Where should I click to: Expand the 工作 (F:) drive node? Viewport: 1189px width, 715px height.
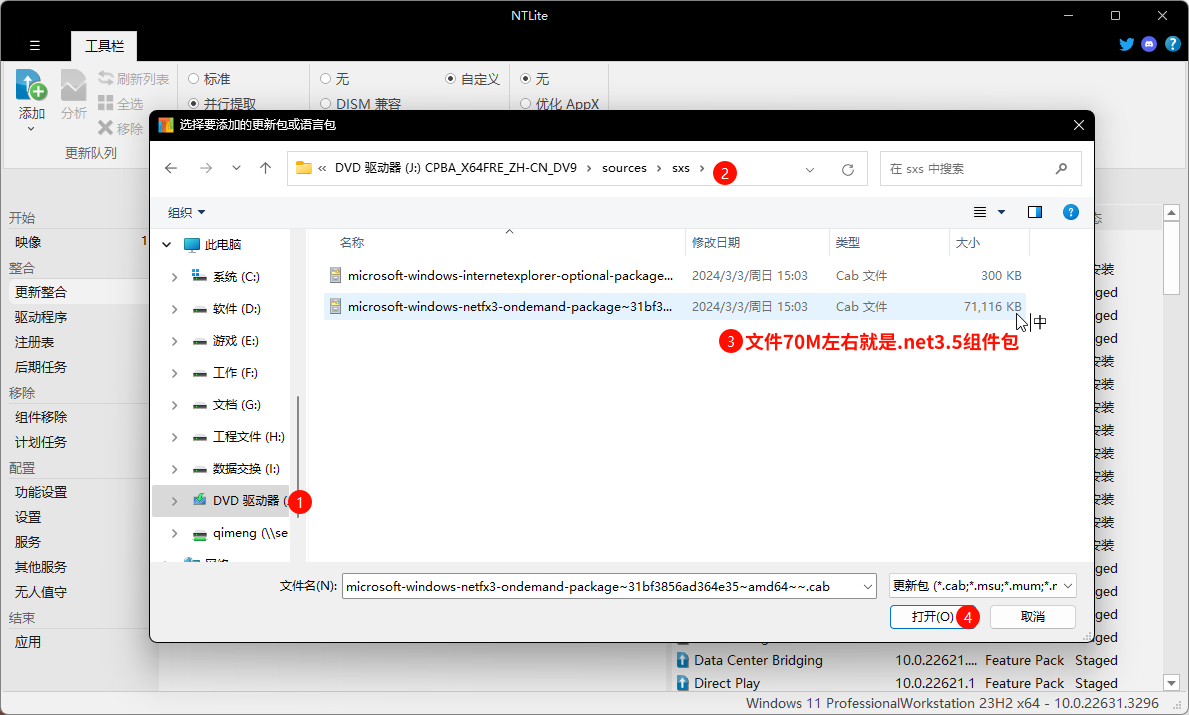tap(174, 373)
